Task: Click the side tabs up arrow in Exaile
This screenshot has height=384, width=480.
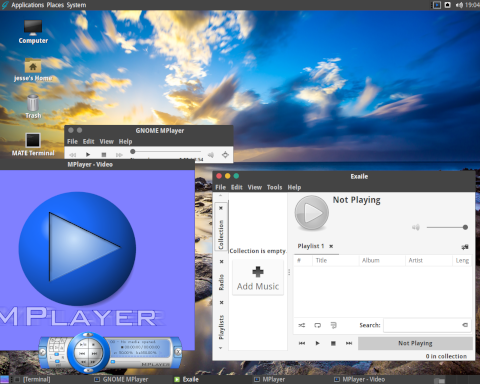Action: 220,196
